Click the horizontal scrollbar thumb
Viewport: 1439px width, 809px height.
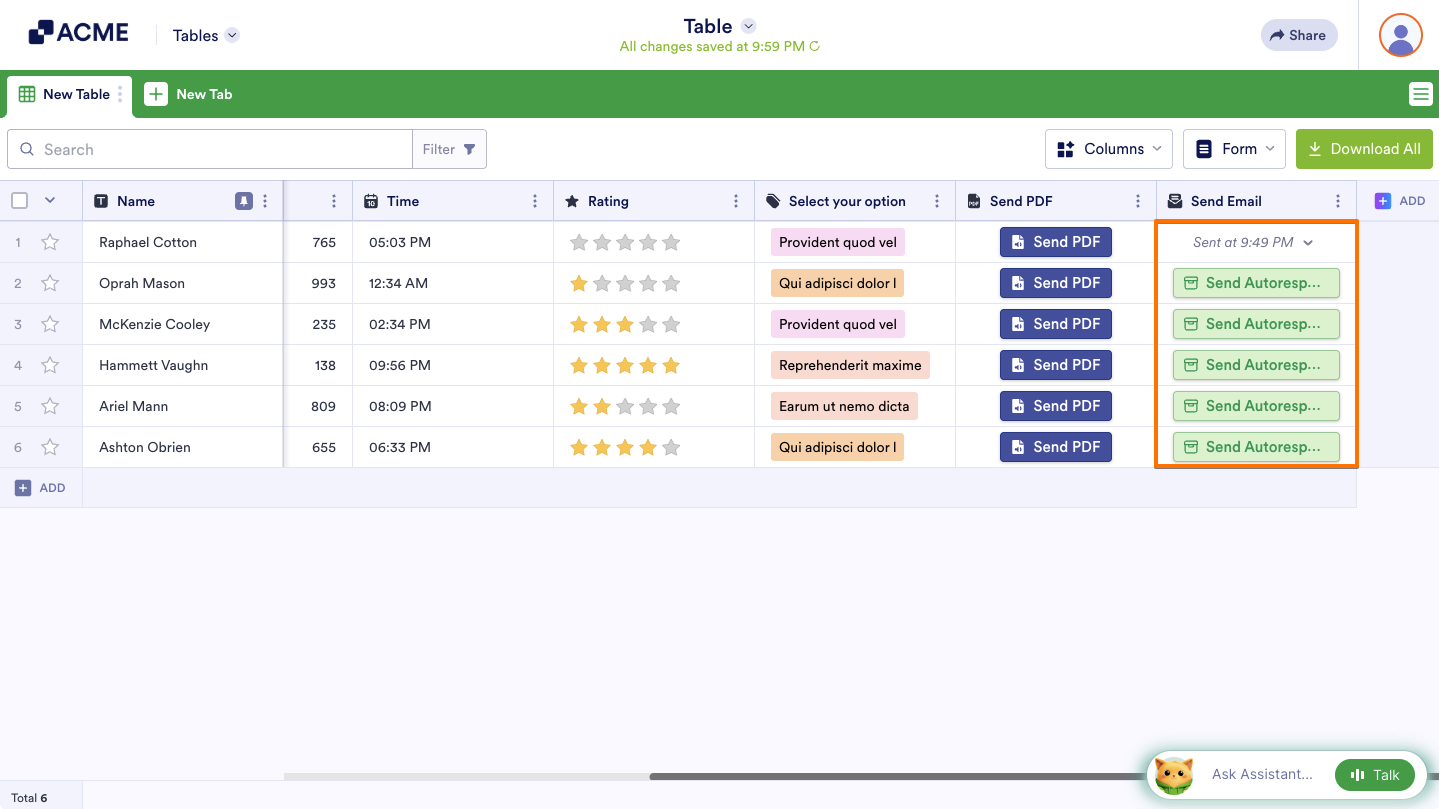pyautogui.click(x=1044, y=776)
